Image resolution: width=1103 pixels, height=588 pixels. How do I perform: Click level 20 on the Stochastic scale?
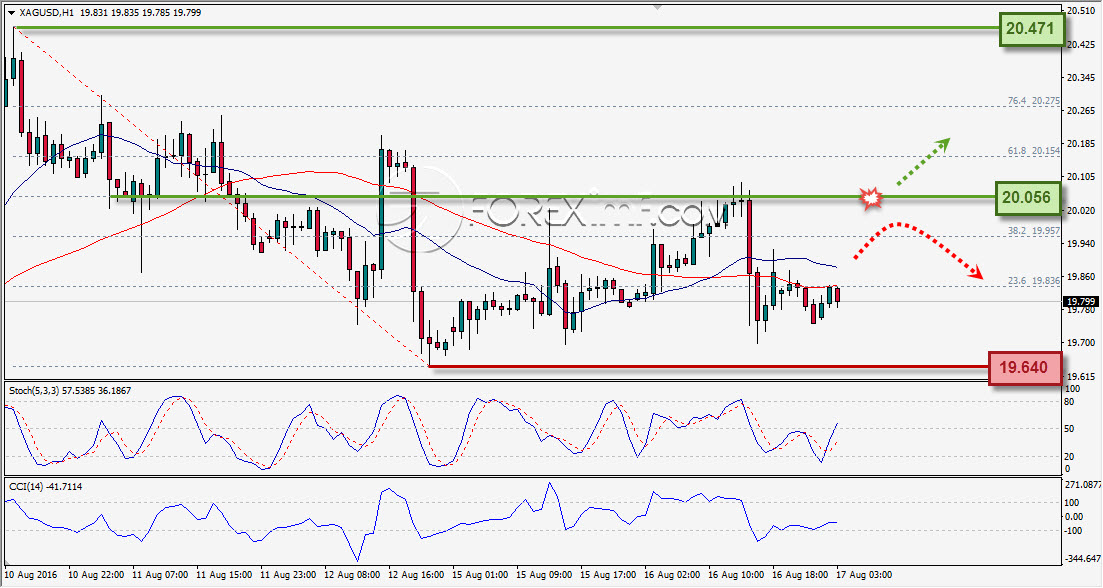point(1069,456)
